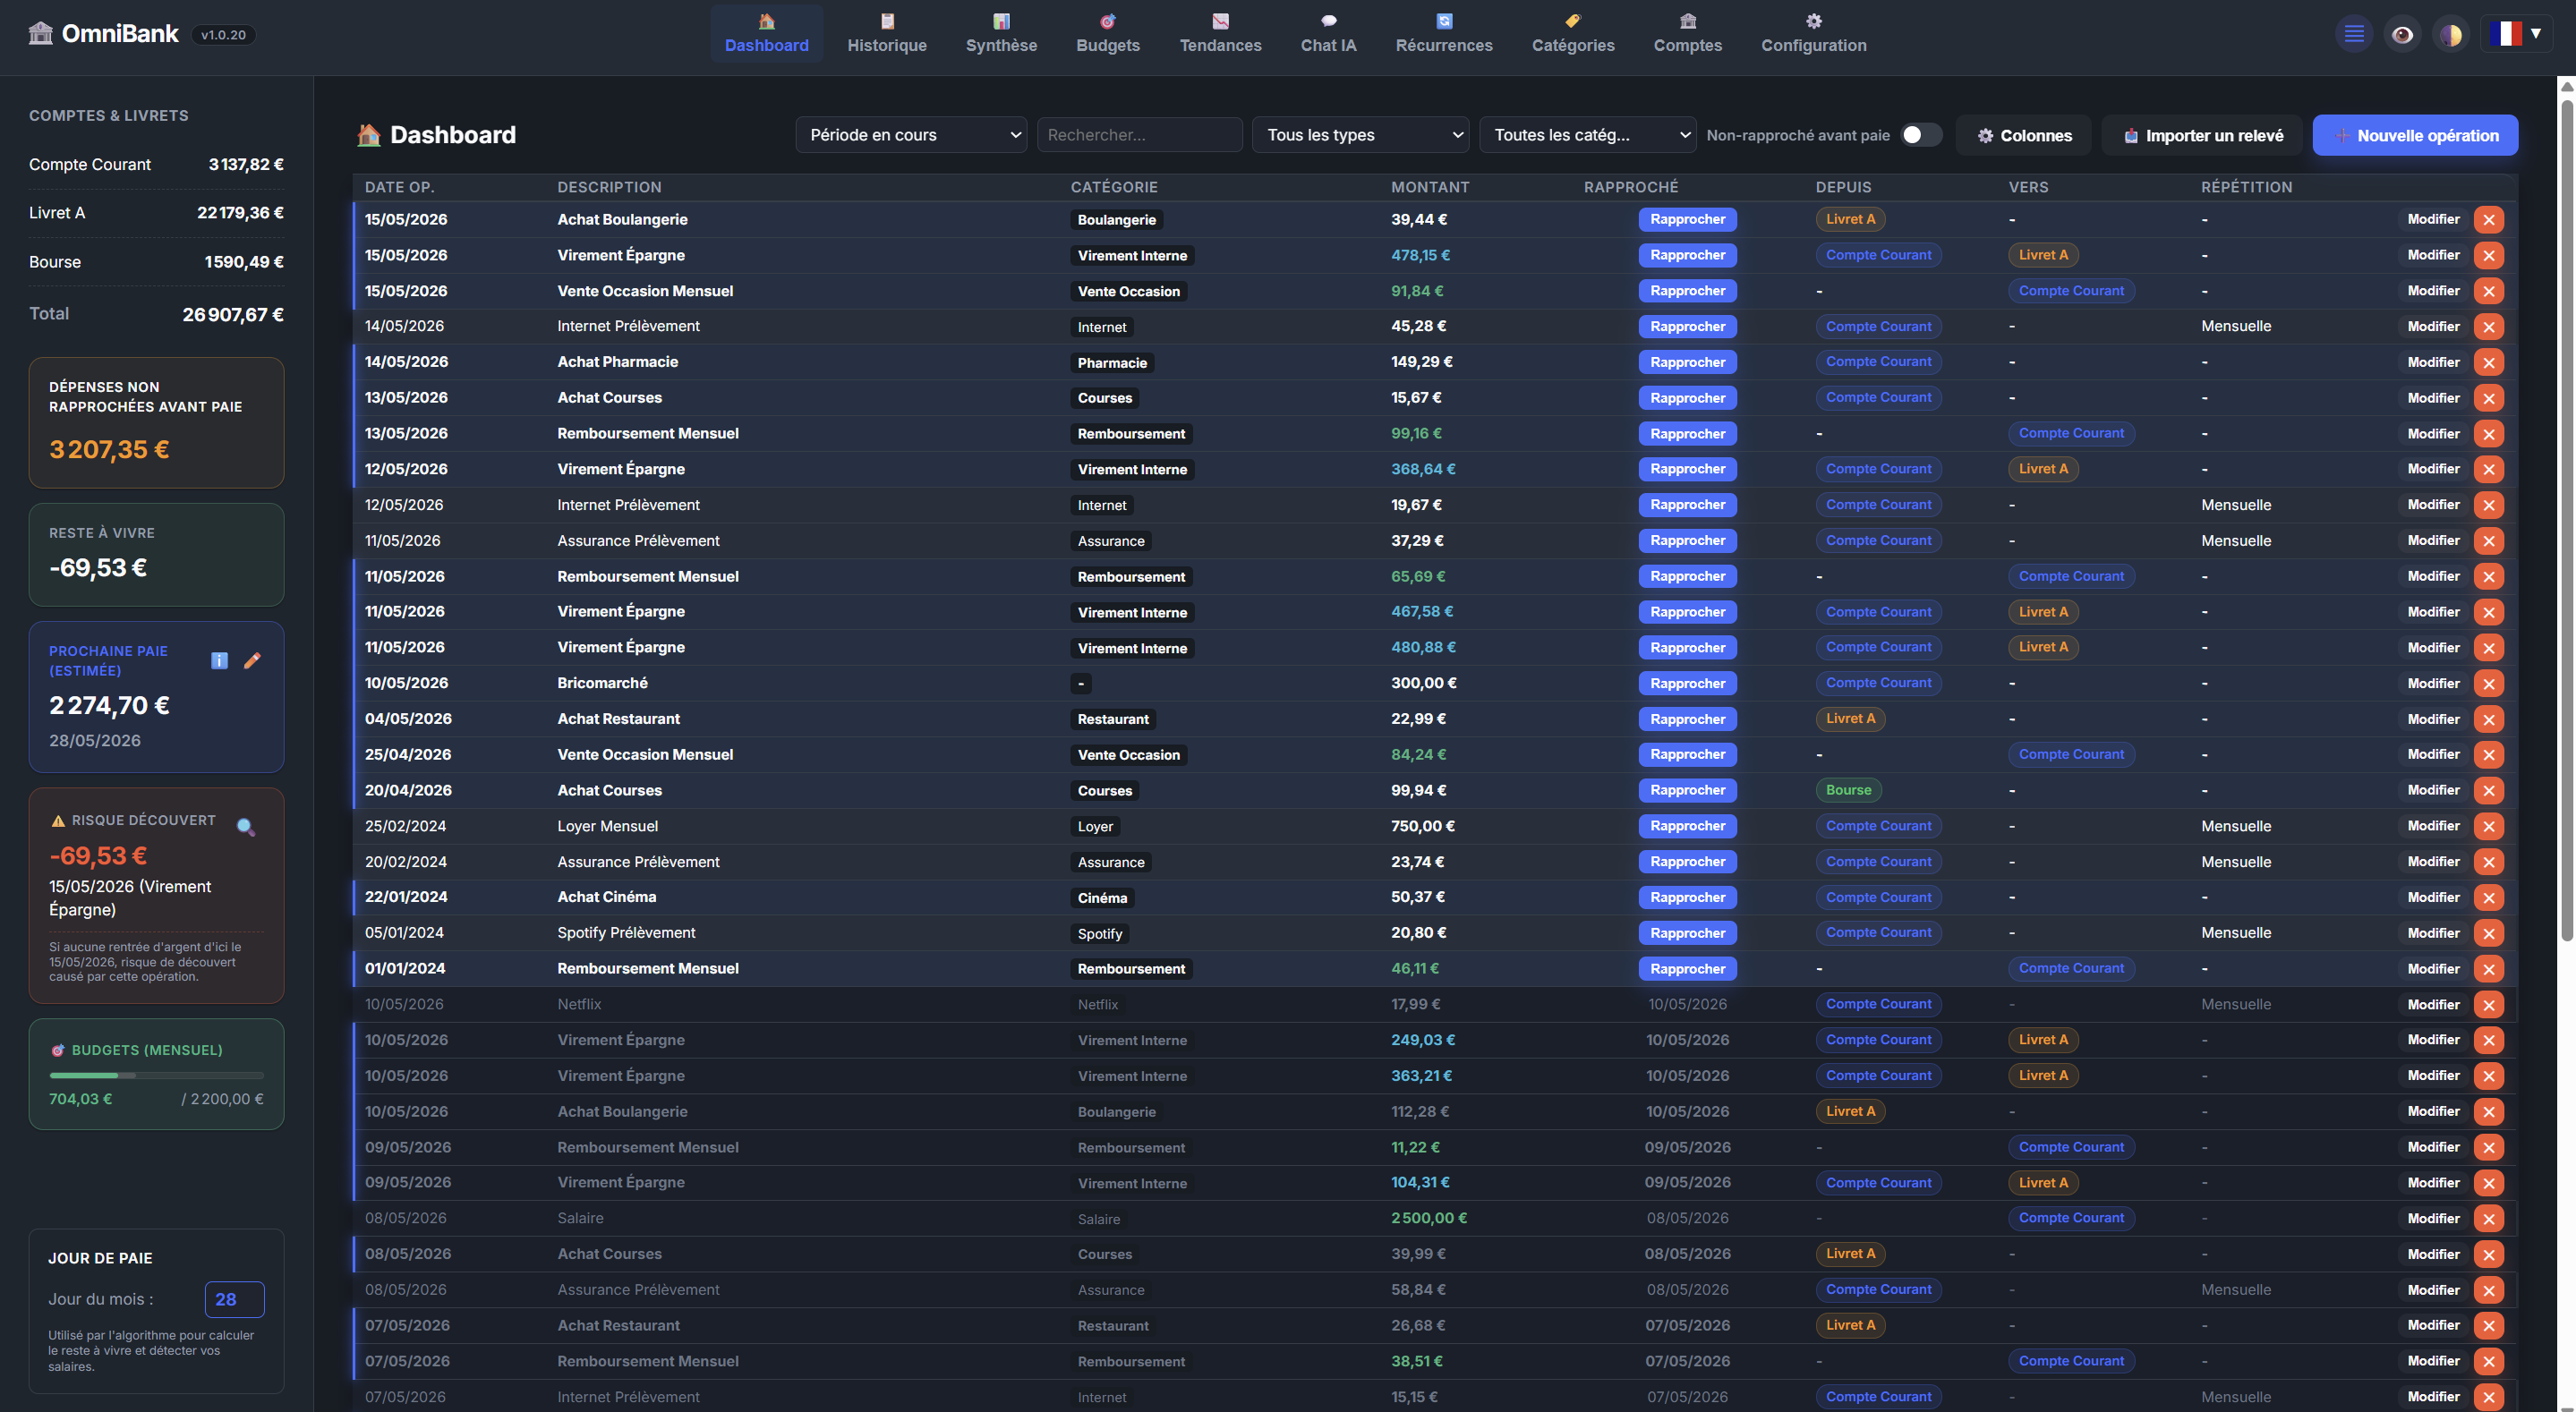Image resolution: width=2576 pixels, height=1412 pixels.
Task: Open the Tous les types dropdown
Action: [x=1360, y=135]
